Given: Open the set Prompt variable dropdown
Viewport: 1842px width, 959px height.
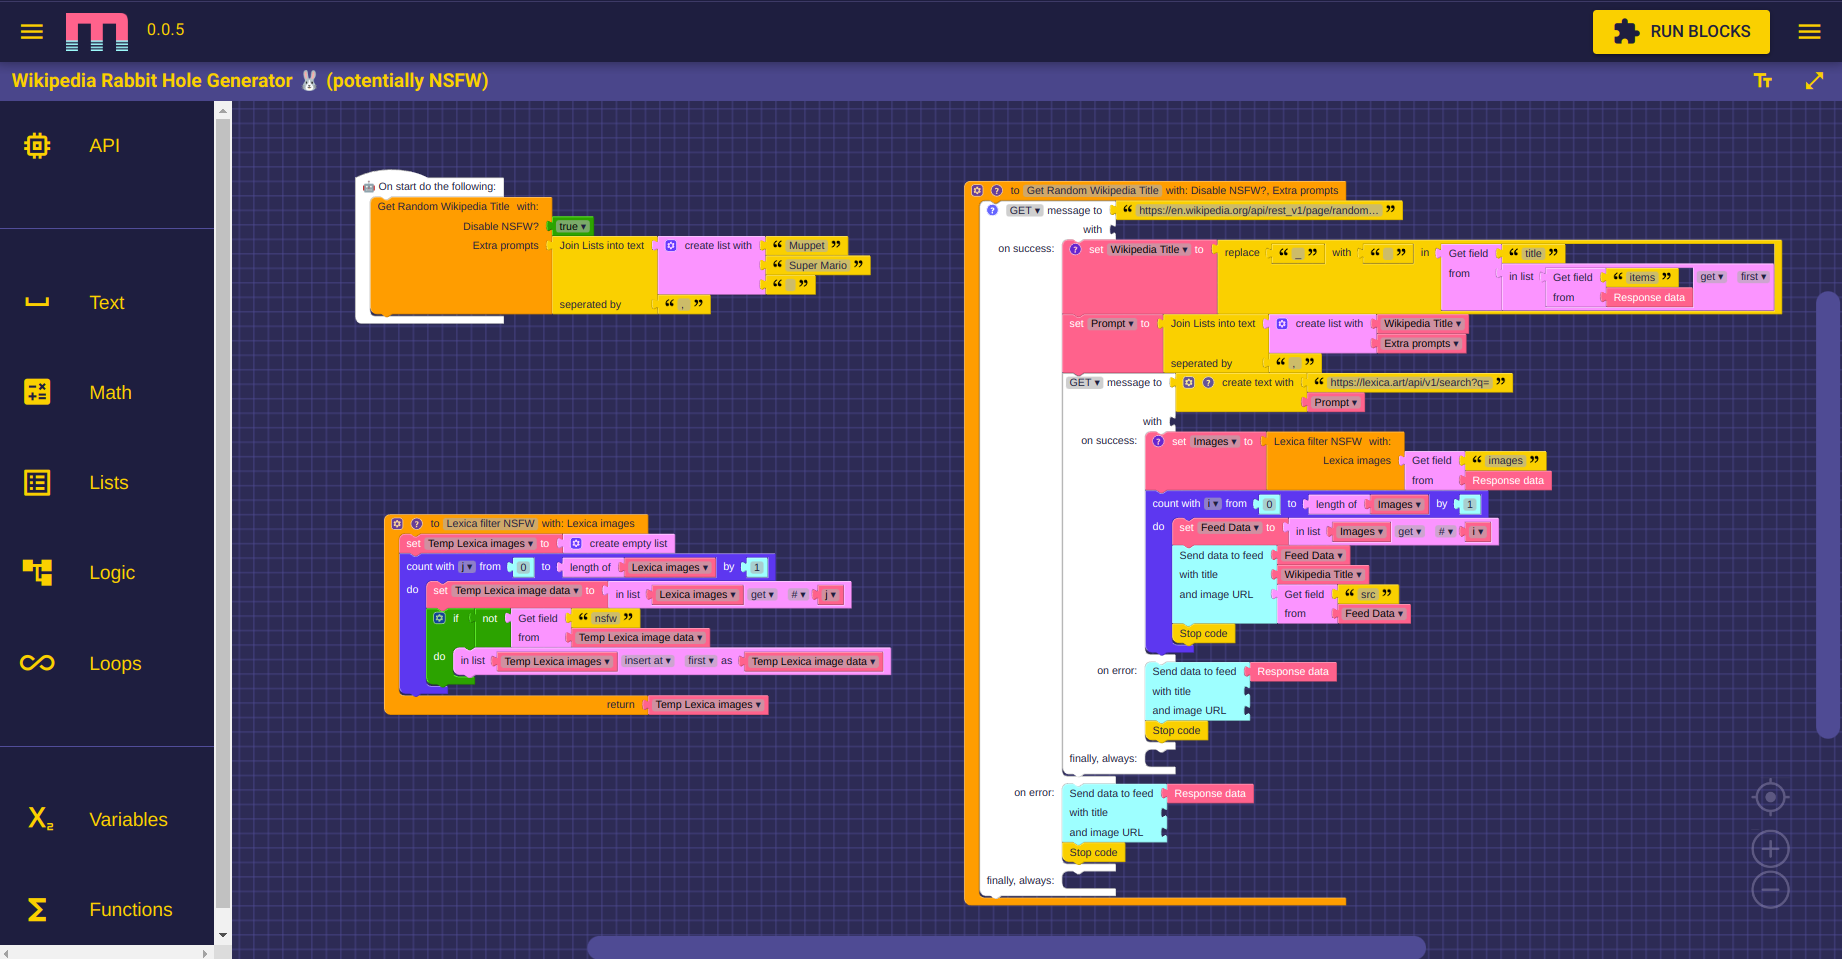Looking at the screenshot, I should pos(1112,323).
